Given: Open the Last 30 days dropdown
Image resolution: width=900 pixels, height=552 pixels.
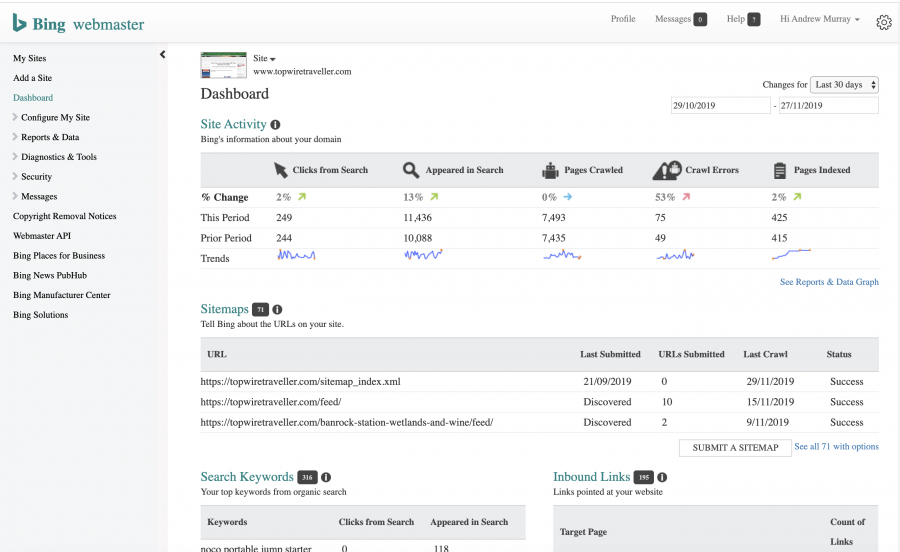Looking at the screenshot, I should [844, 85].
